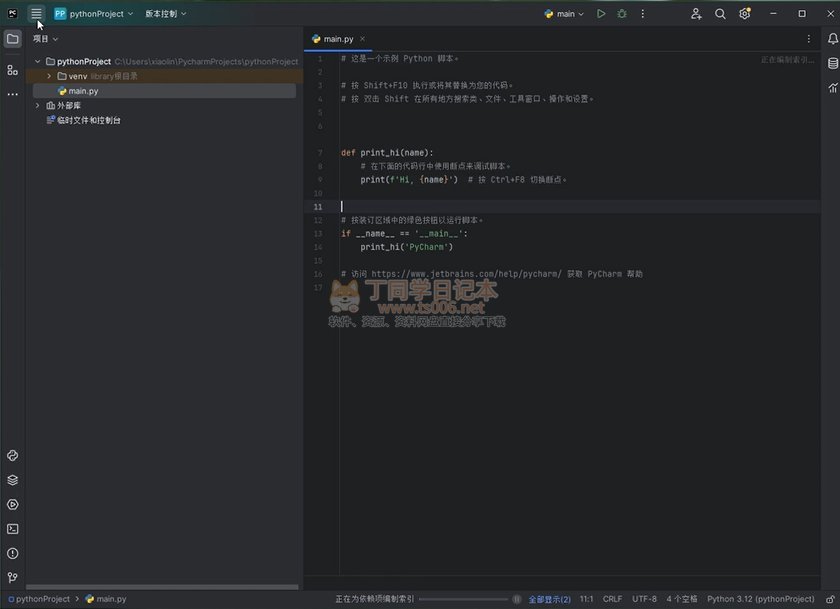Open the Structure tool window
The height and width of the screenshot is (609, 840).
point(13,70)
